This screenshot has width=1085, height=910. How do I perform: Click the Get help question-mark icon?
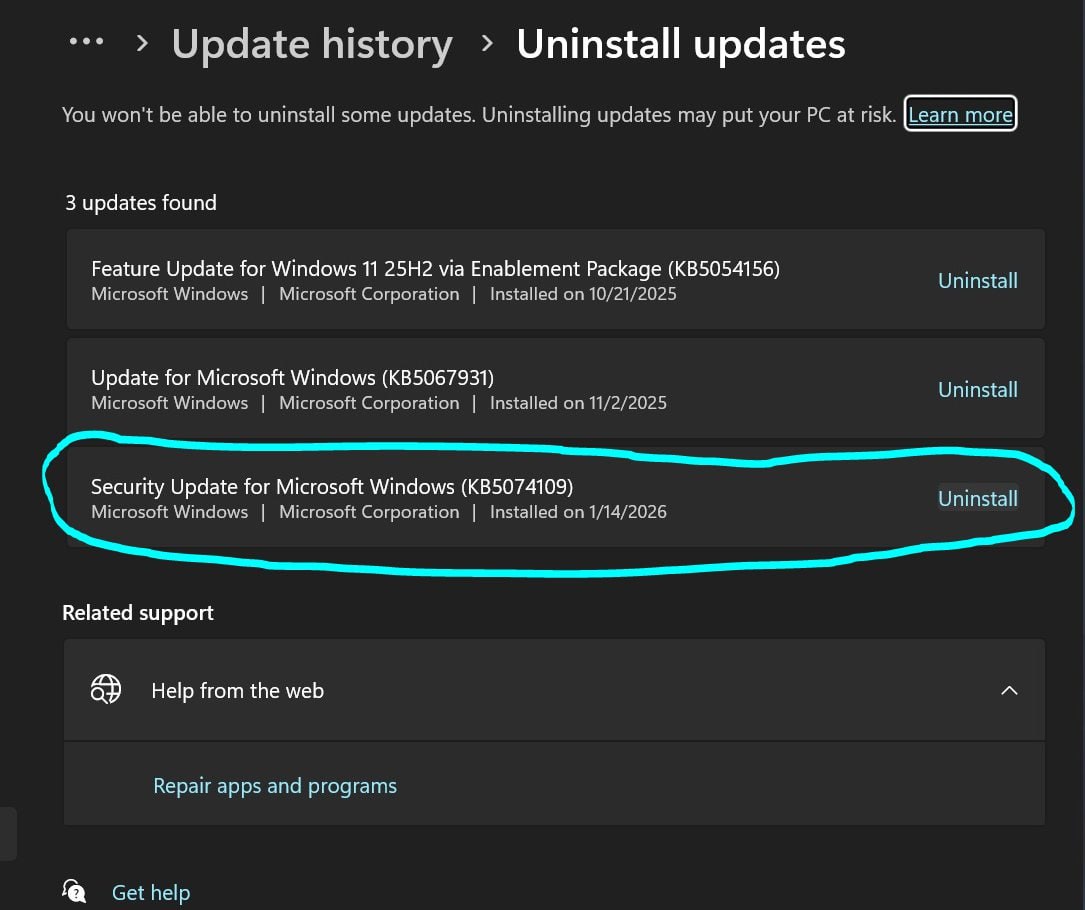point(75,890)
